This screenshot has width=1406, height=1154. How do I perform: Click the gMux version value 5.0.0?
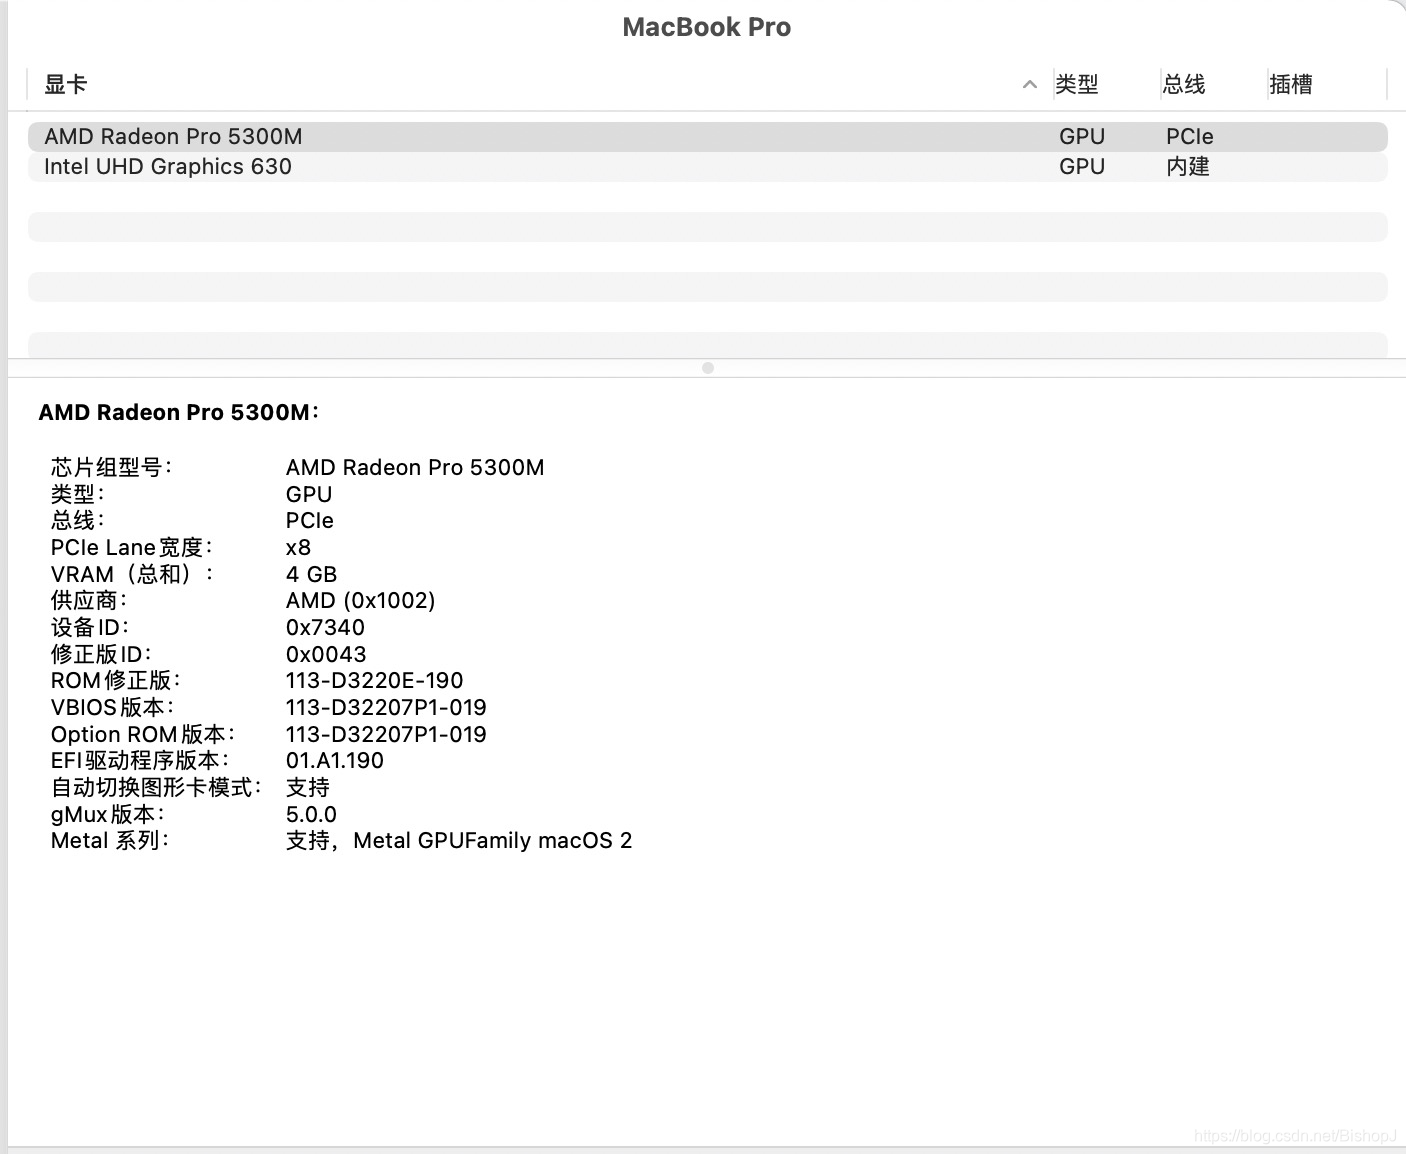pos(311,814)
